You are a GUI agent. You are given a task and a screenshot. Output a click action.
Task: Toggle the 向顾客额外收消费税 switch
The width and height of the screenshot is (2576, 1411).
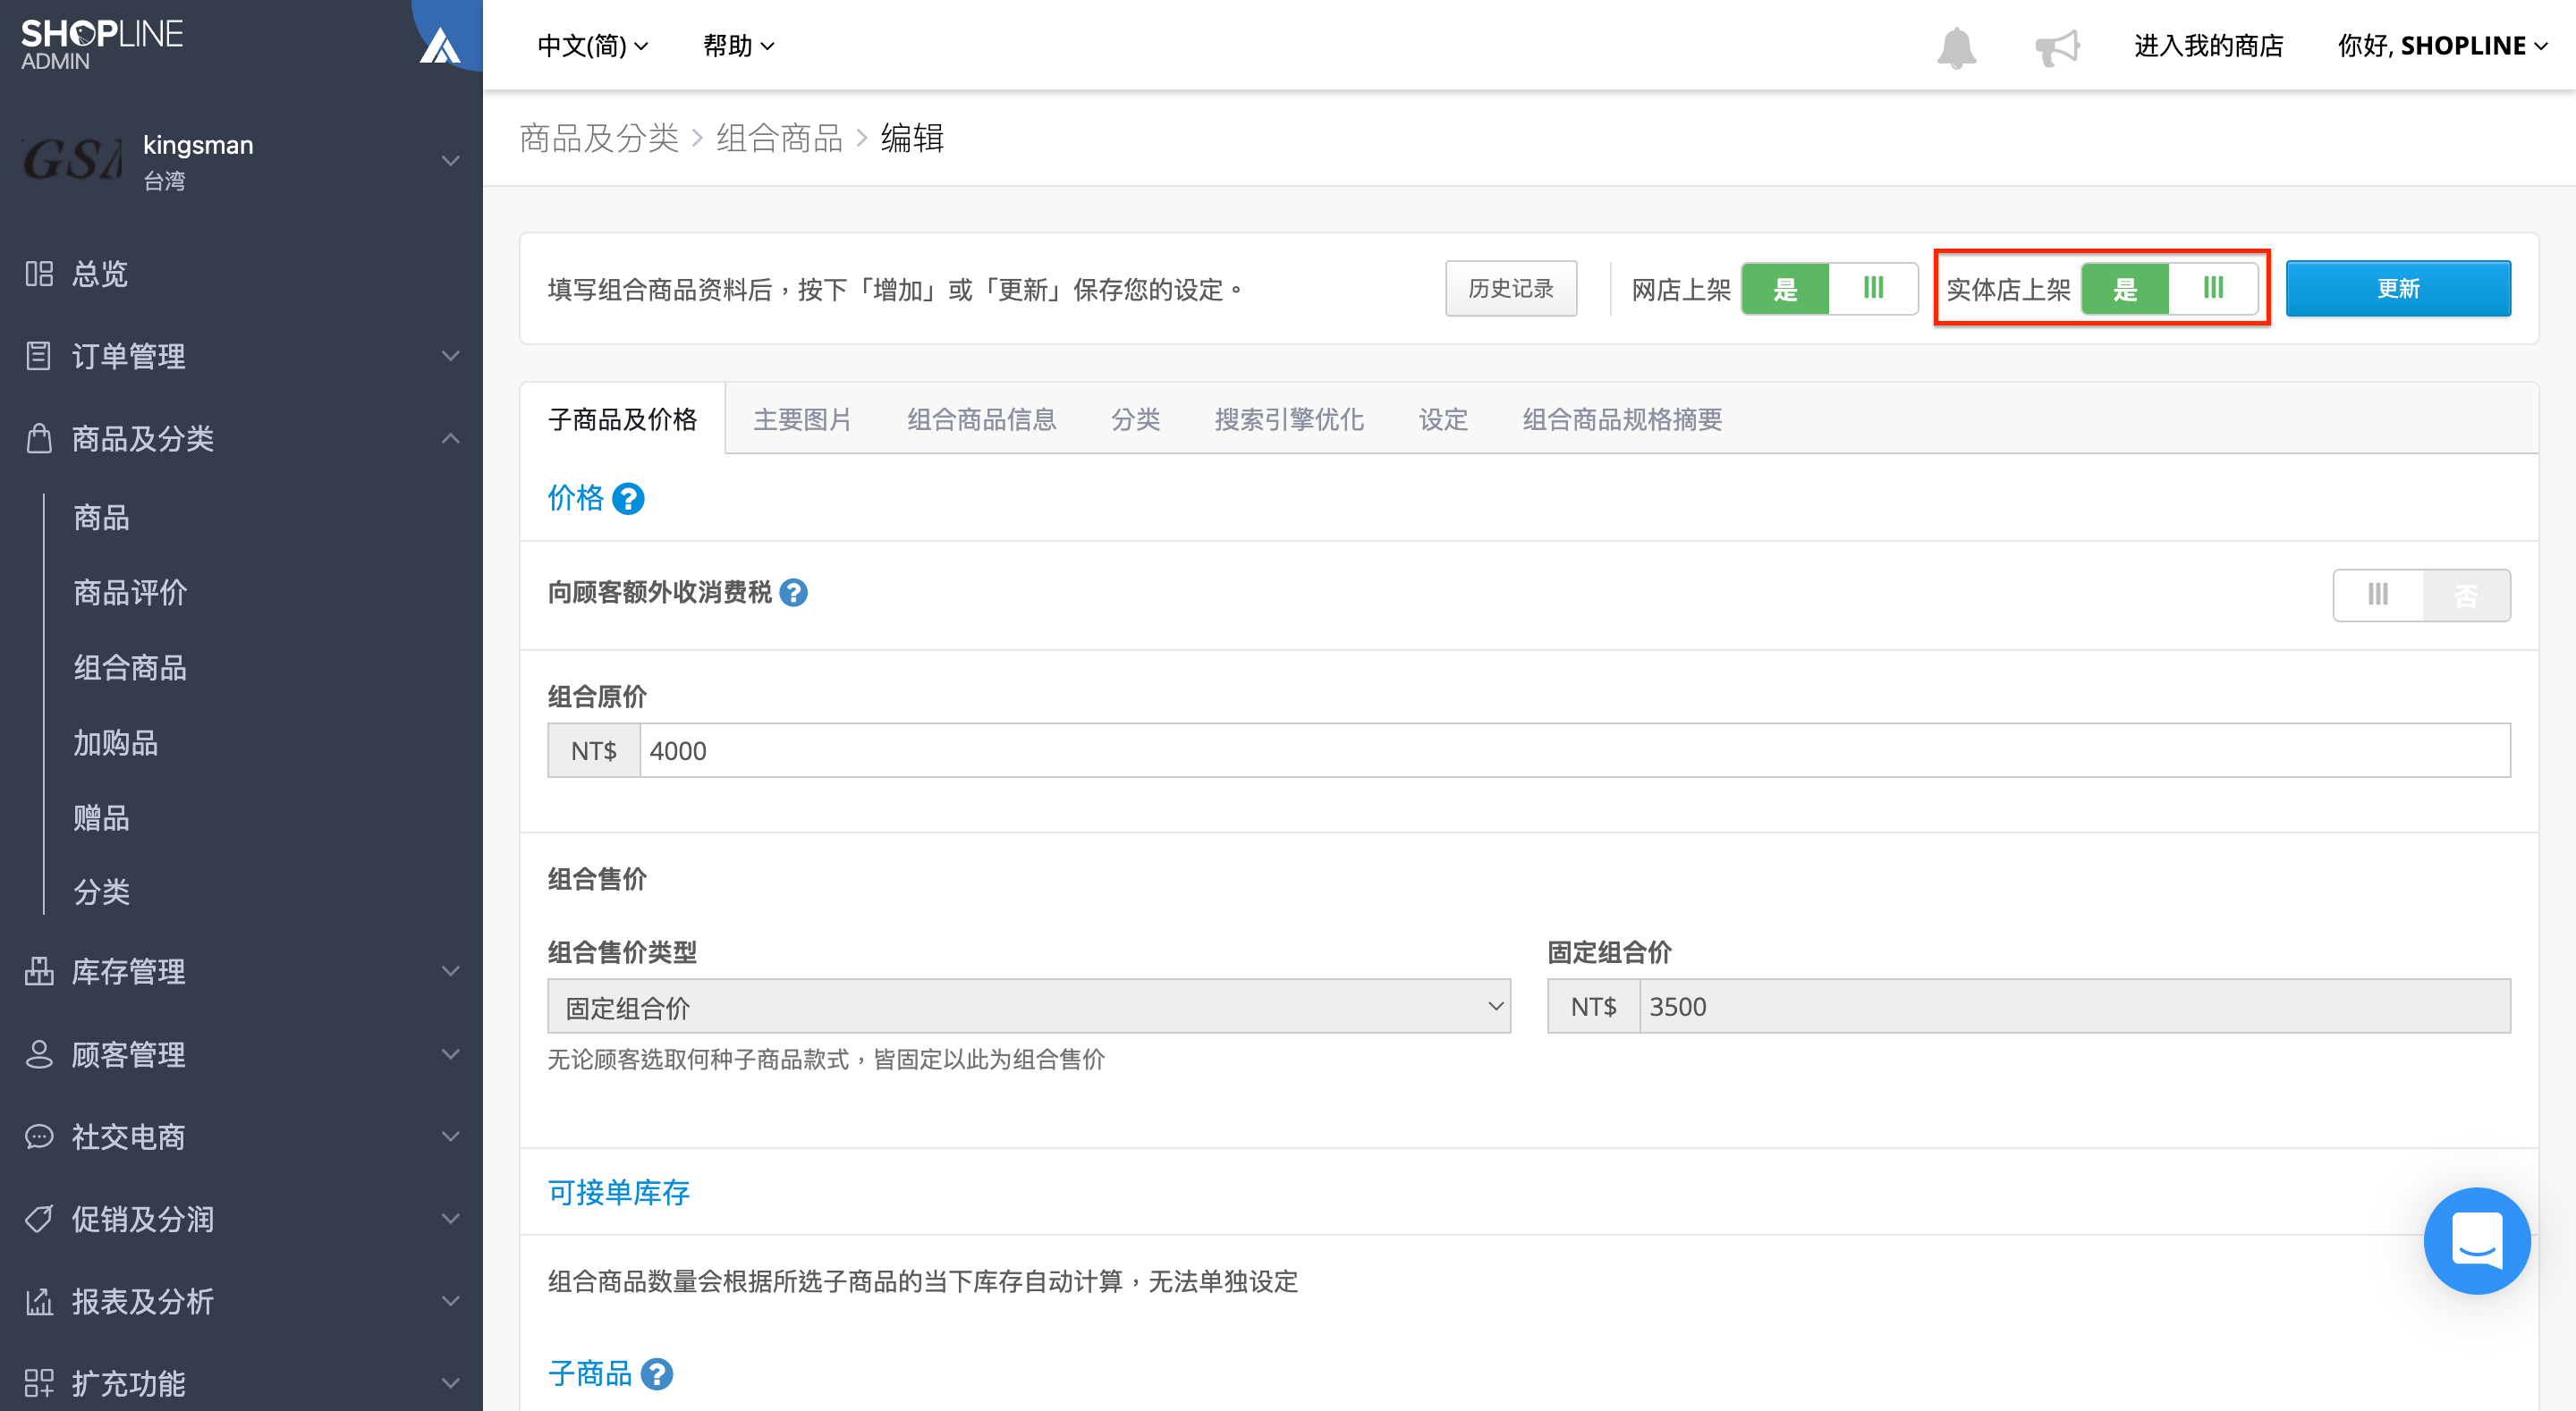click(2421, 595)
